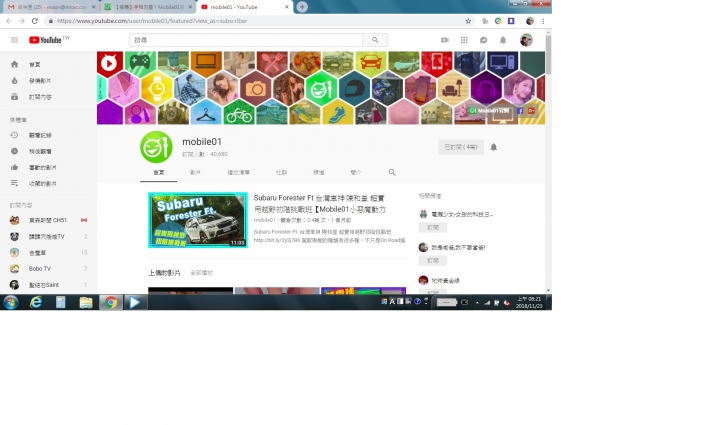Subscribe to the first related channel
The image size is (720, 425).
[x=433, y=227]
